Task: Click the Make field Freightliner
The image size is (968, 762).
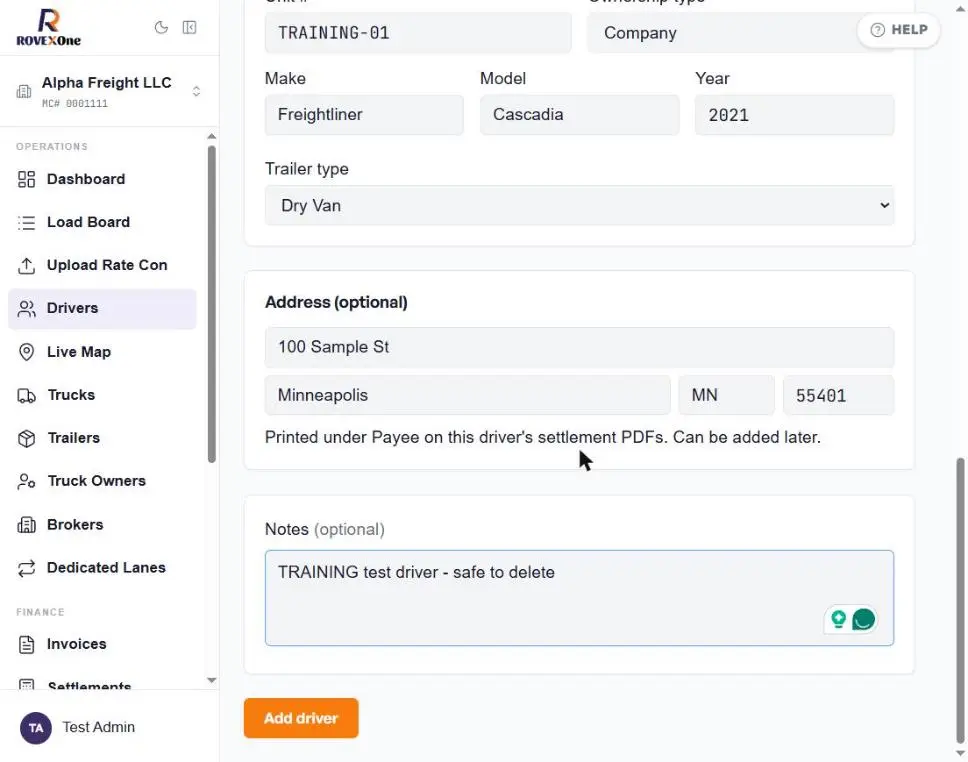Action: pyautogui.click(x=364, y=115)
